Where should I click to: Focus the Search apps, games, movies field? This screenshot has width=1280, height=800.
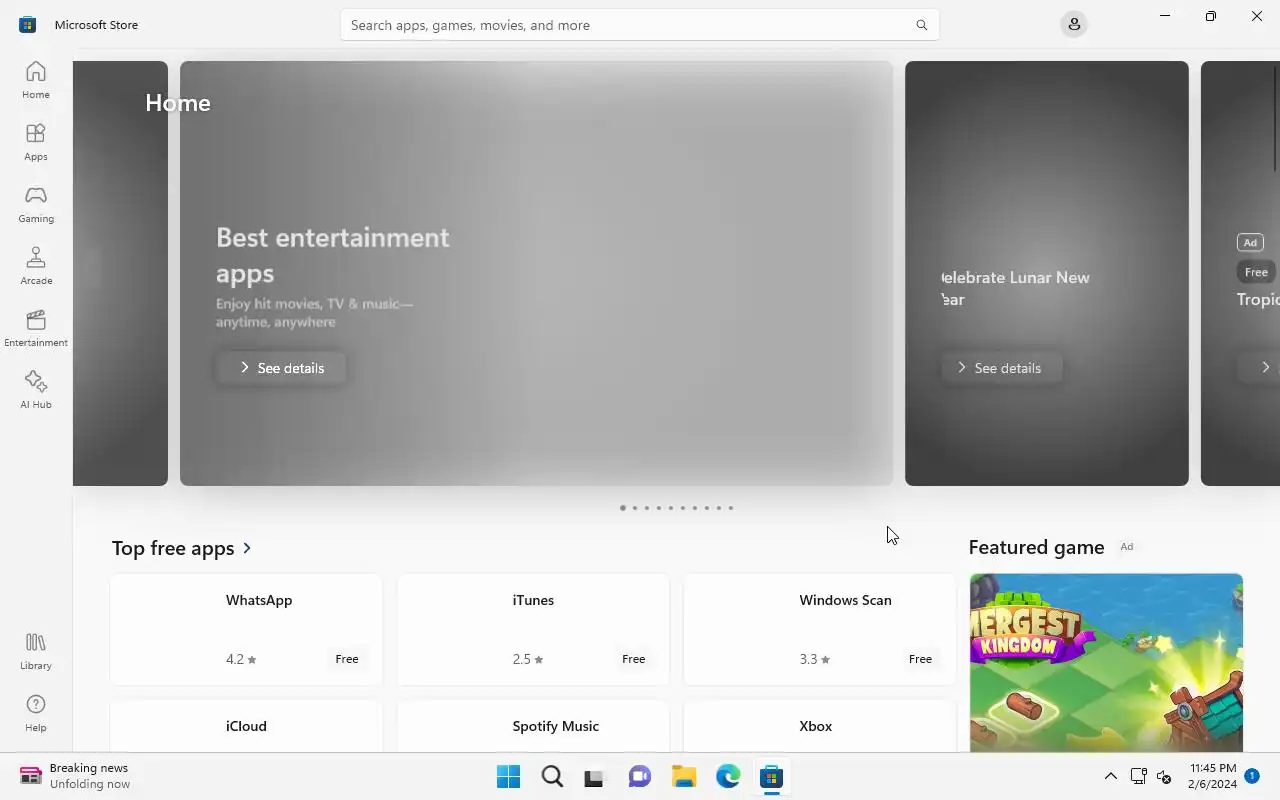point(639,25)
